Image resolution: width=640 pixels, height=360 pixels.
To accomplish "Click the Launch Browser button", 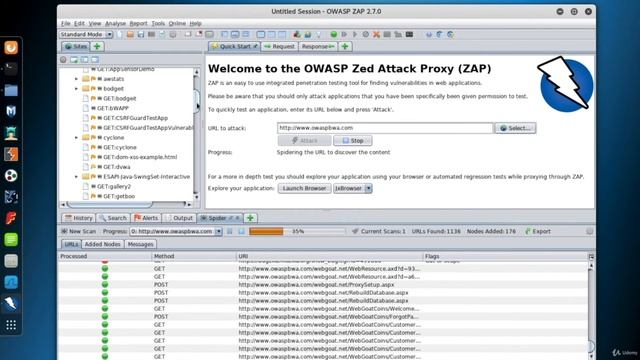I will point(304,189).
